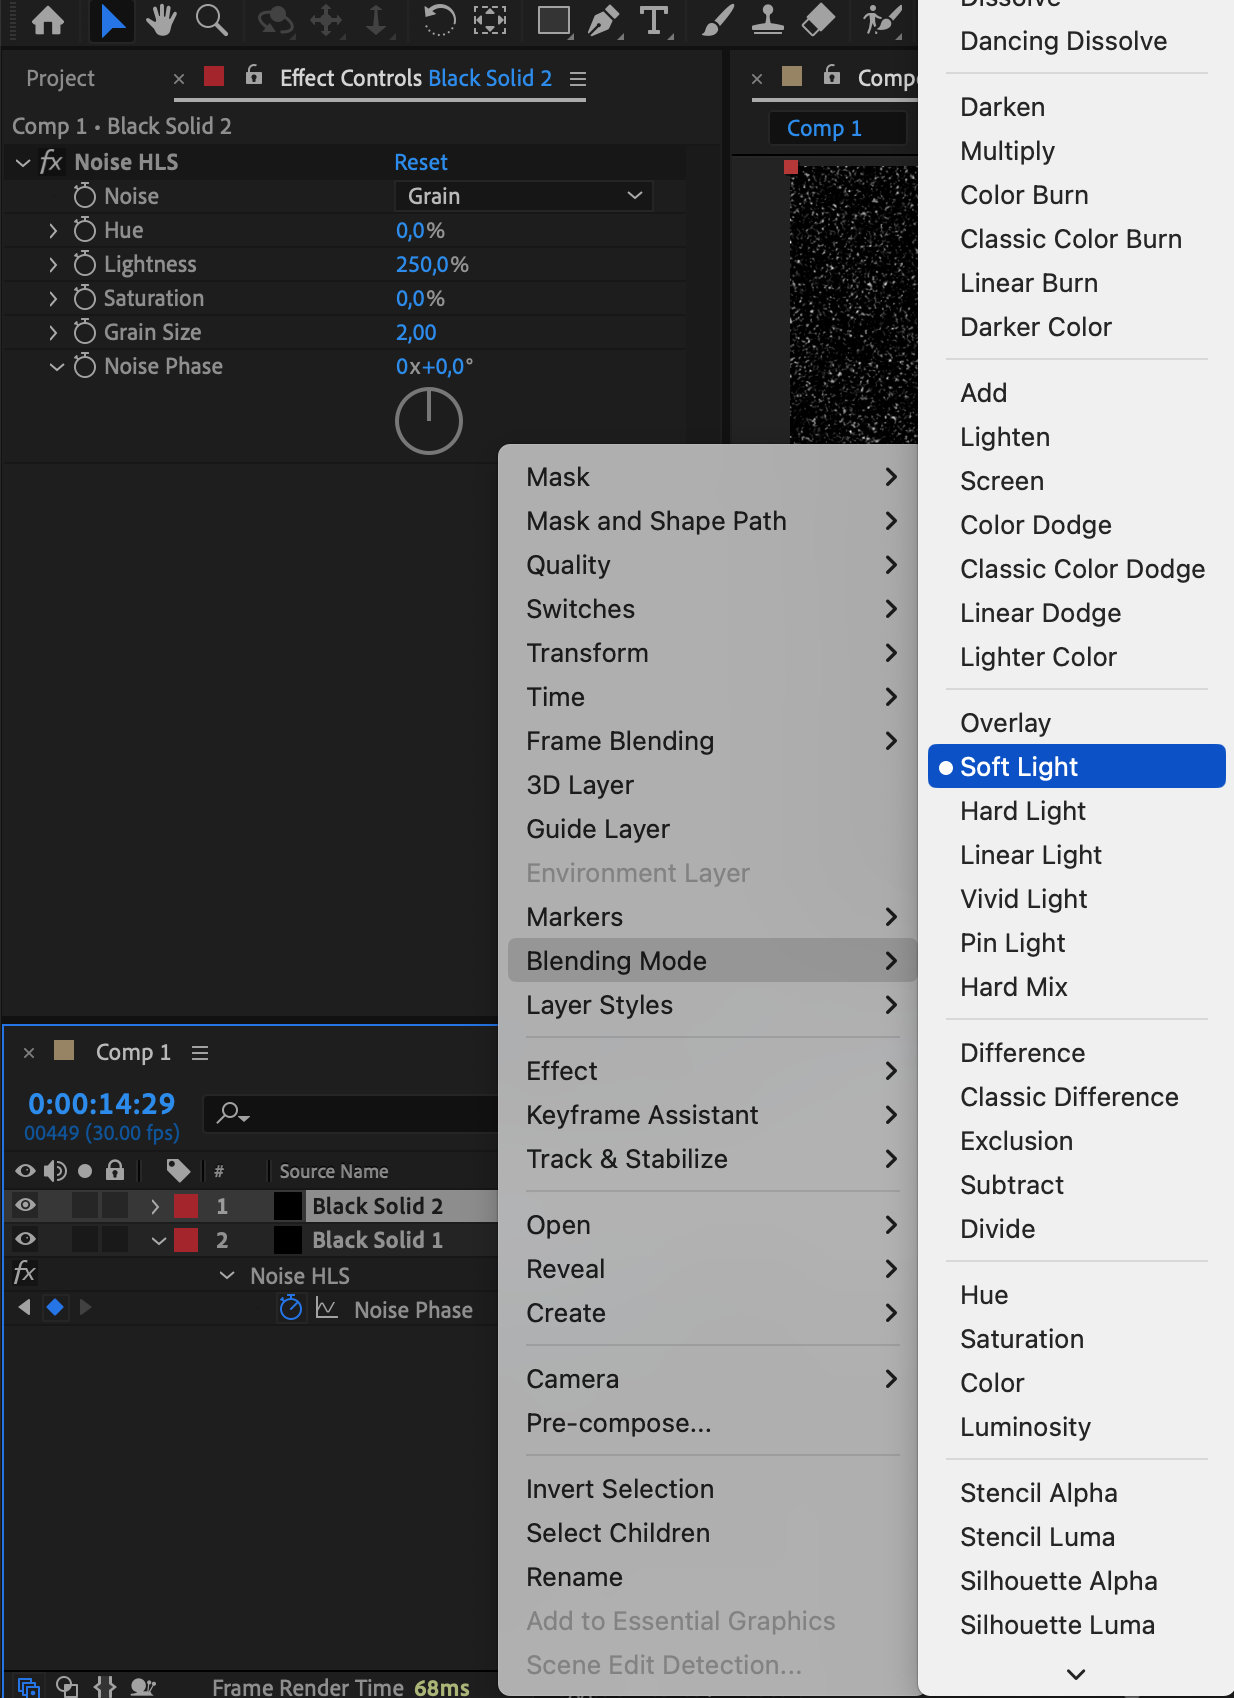Toggle the Noise Phase stopwatch in timeline

tap(291, 1308)
